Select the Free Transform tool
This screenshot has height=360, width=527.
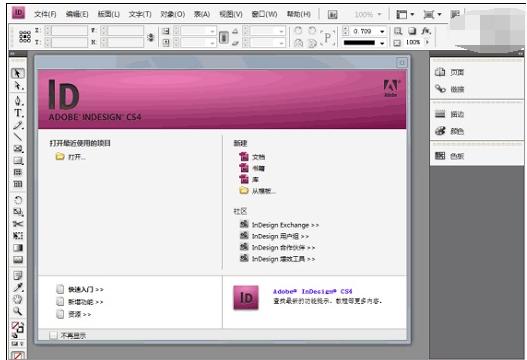[x=18, y=236]
